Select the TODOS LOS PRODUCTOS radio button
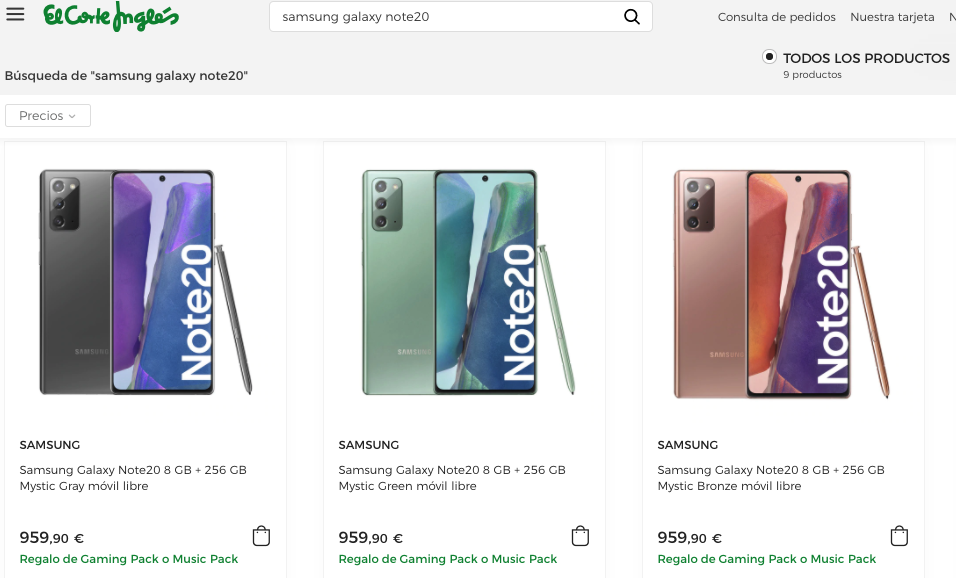This screenshot has height=578, width=956. 768,58
